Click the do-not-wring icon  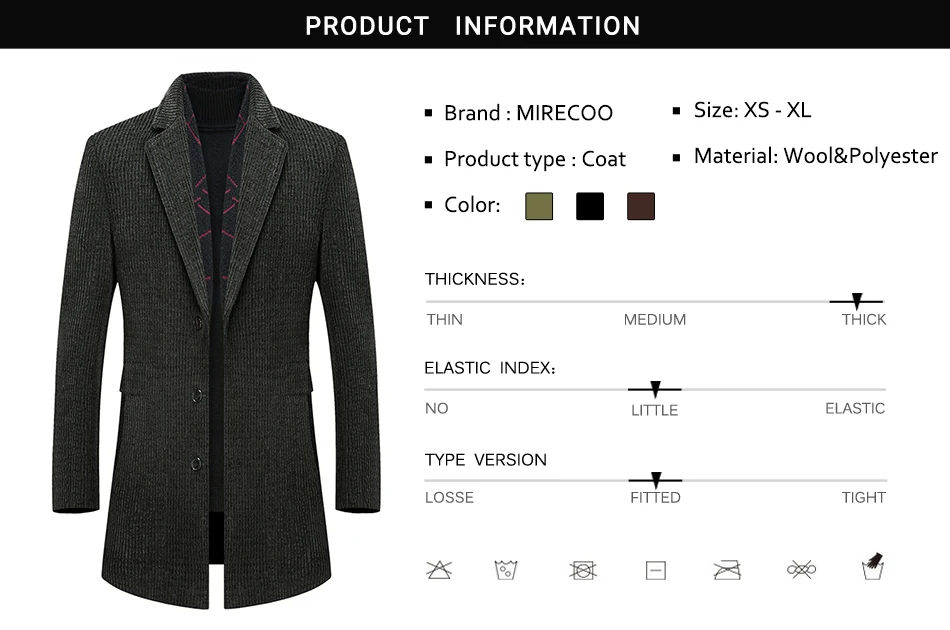coord(802,570)
